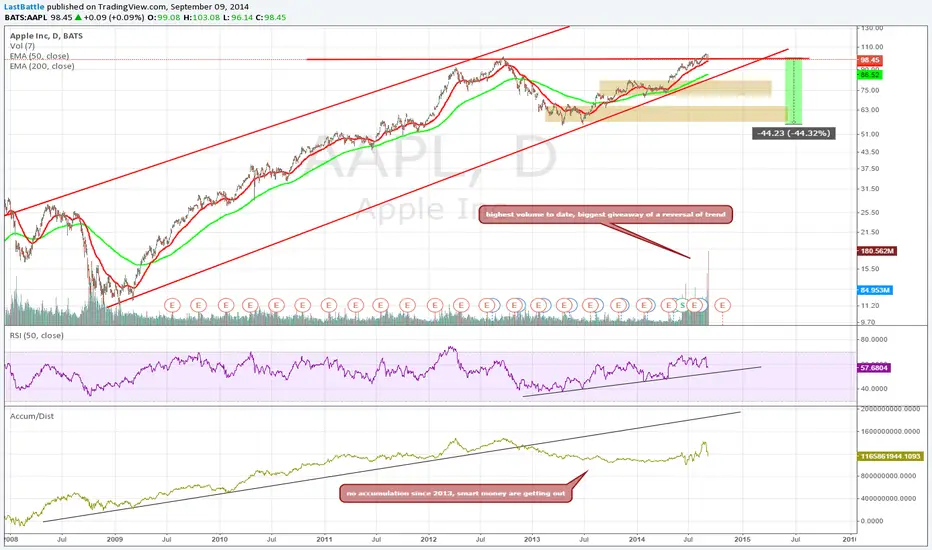Click the green S split marker

pos(682,305)
